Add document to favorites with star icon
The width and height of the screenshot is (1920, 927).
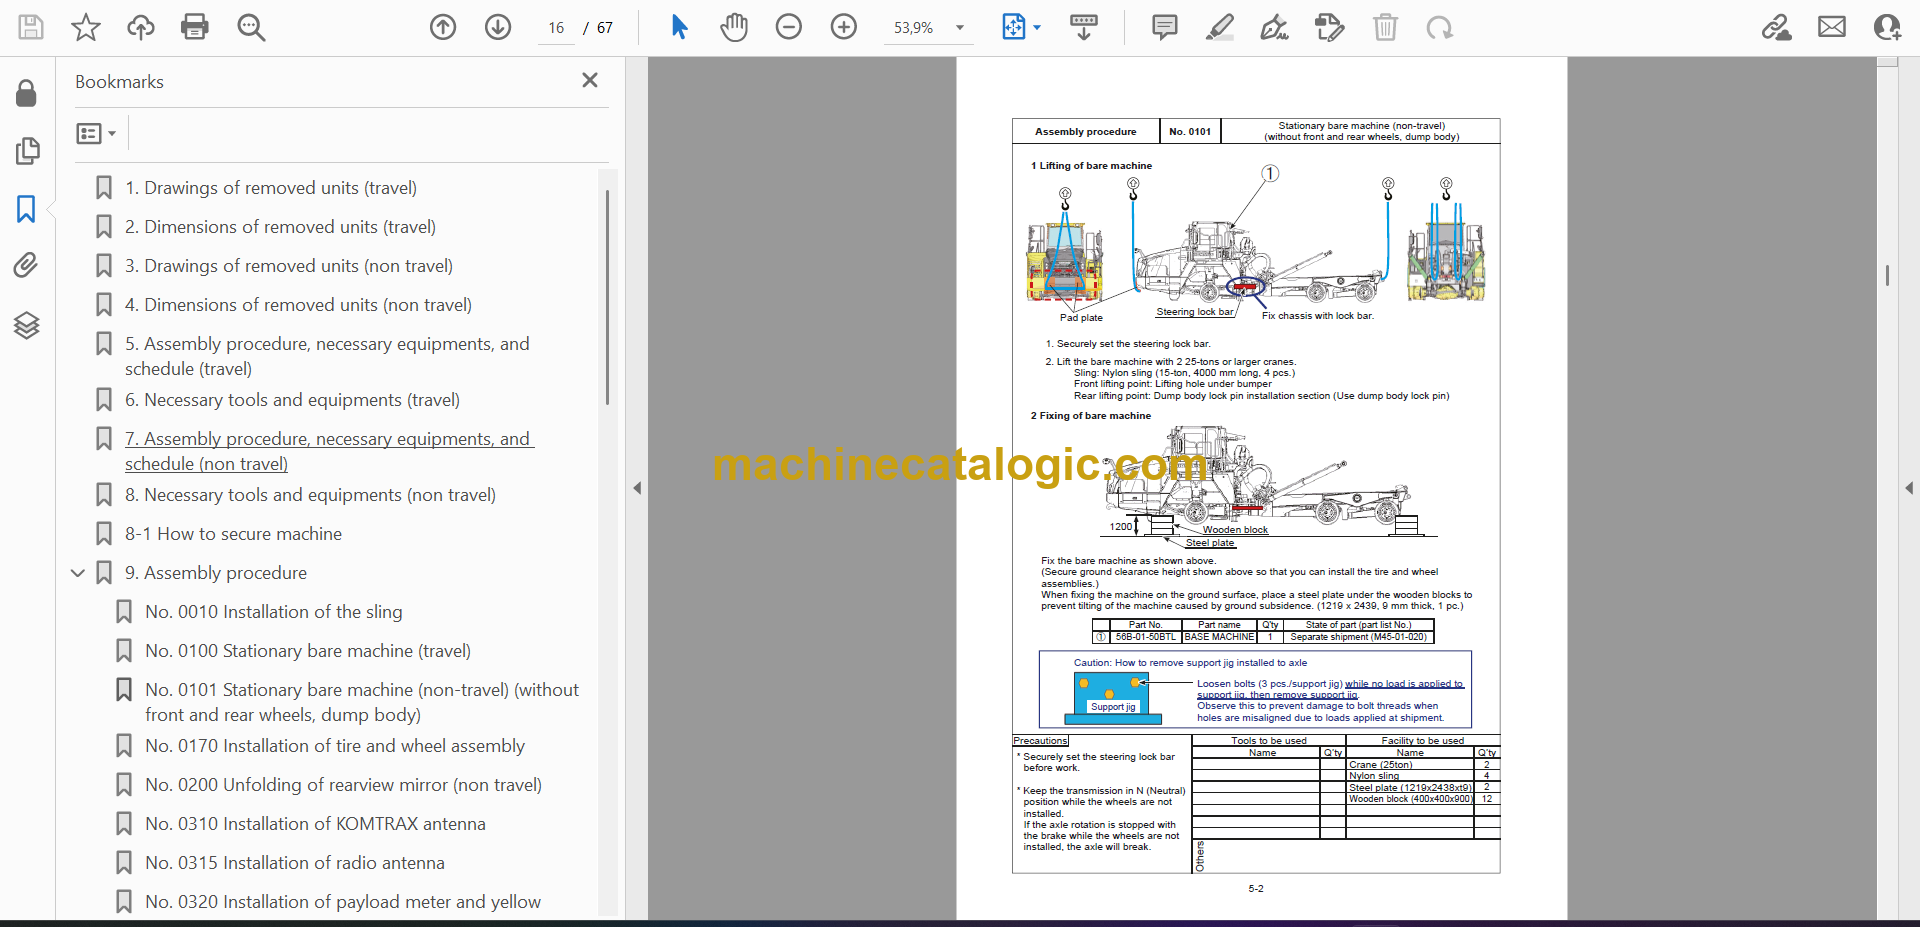click(x=86, y=27)
